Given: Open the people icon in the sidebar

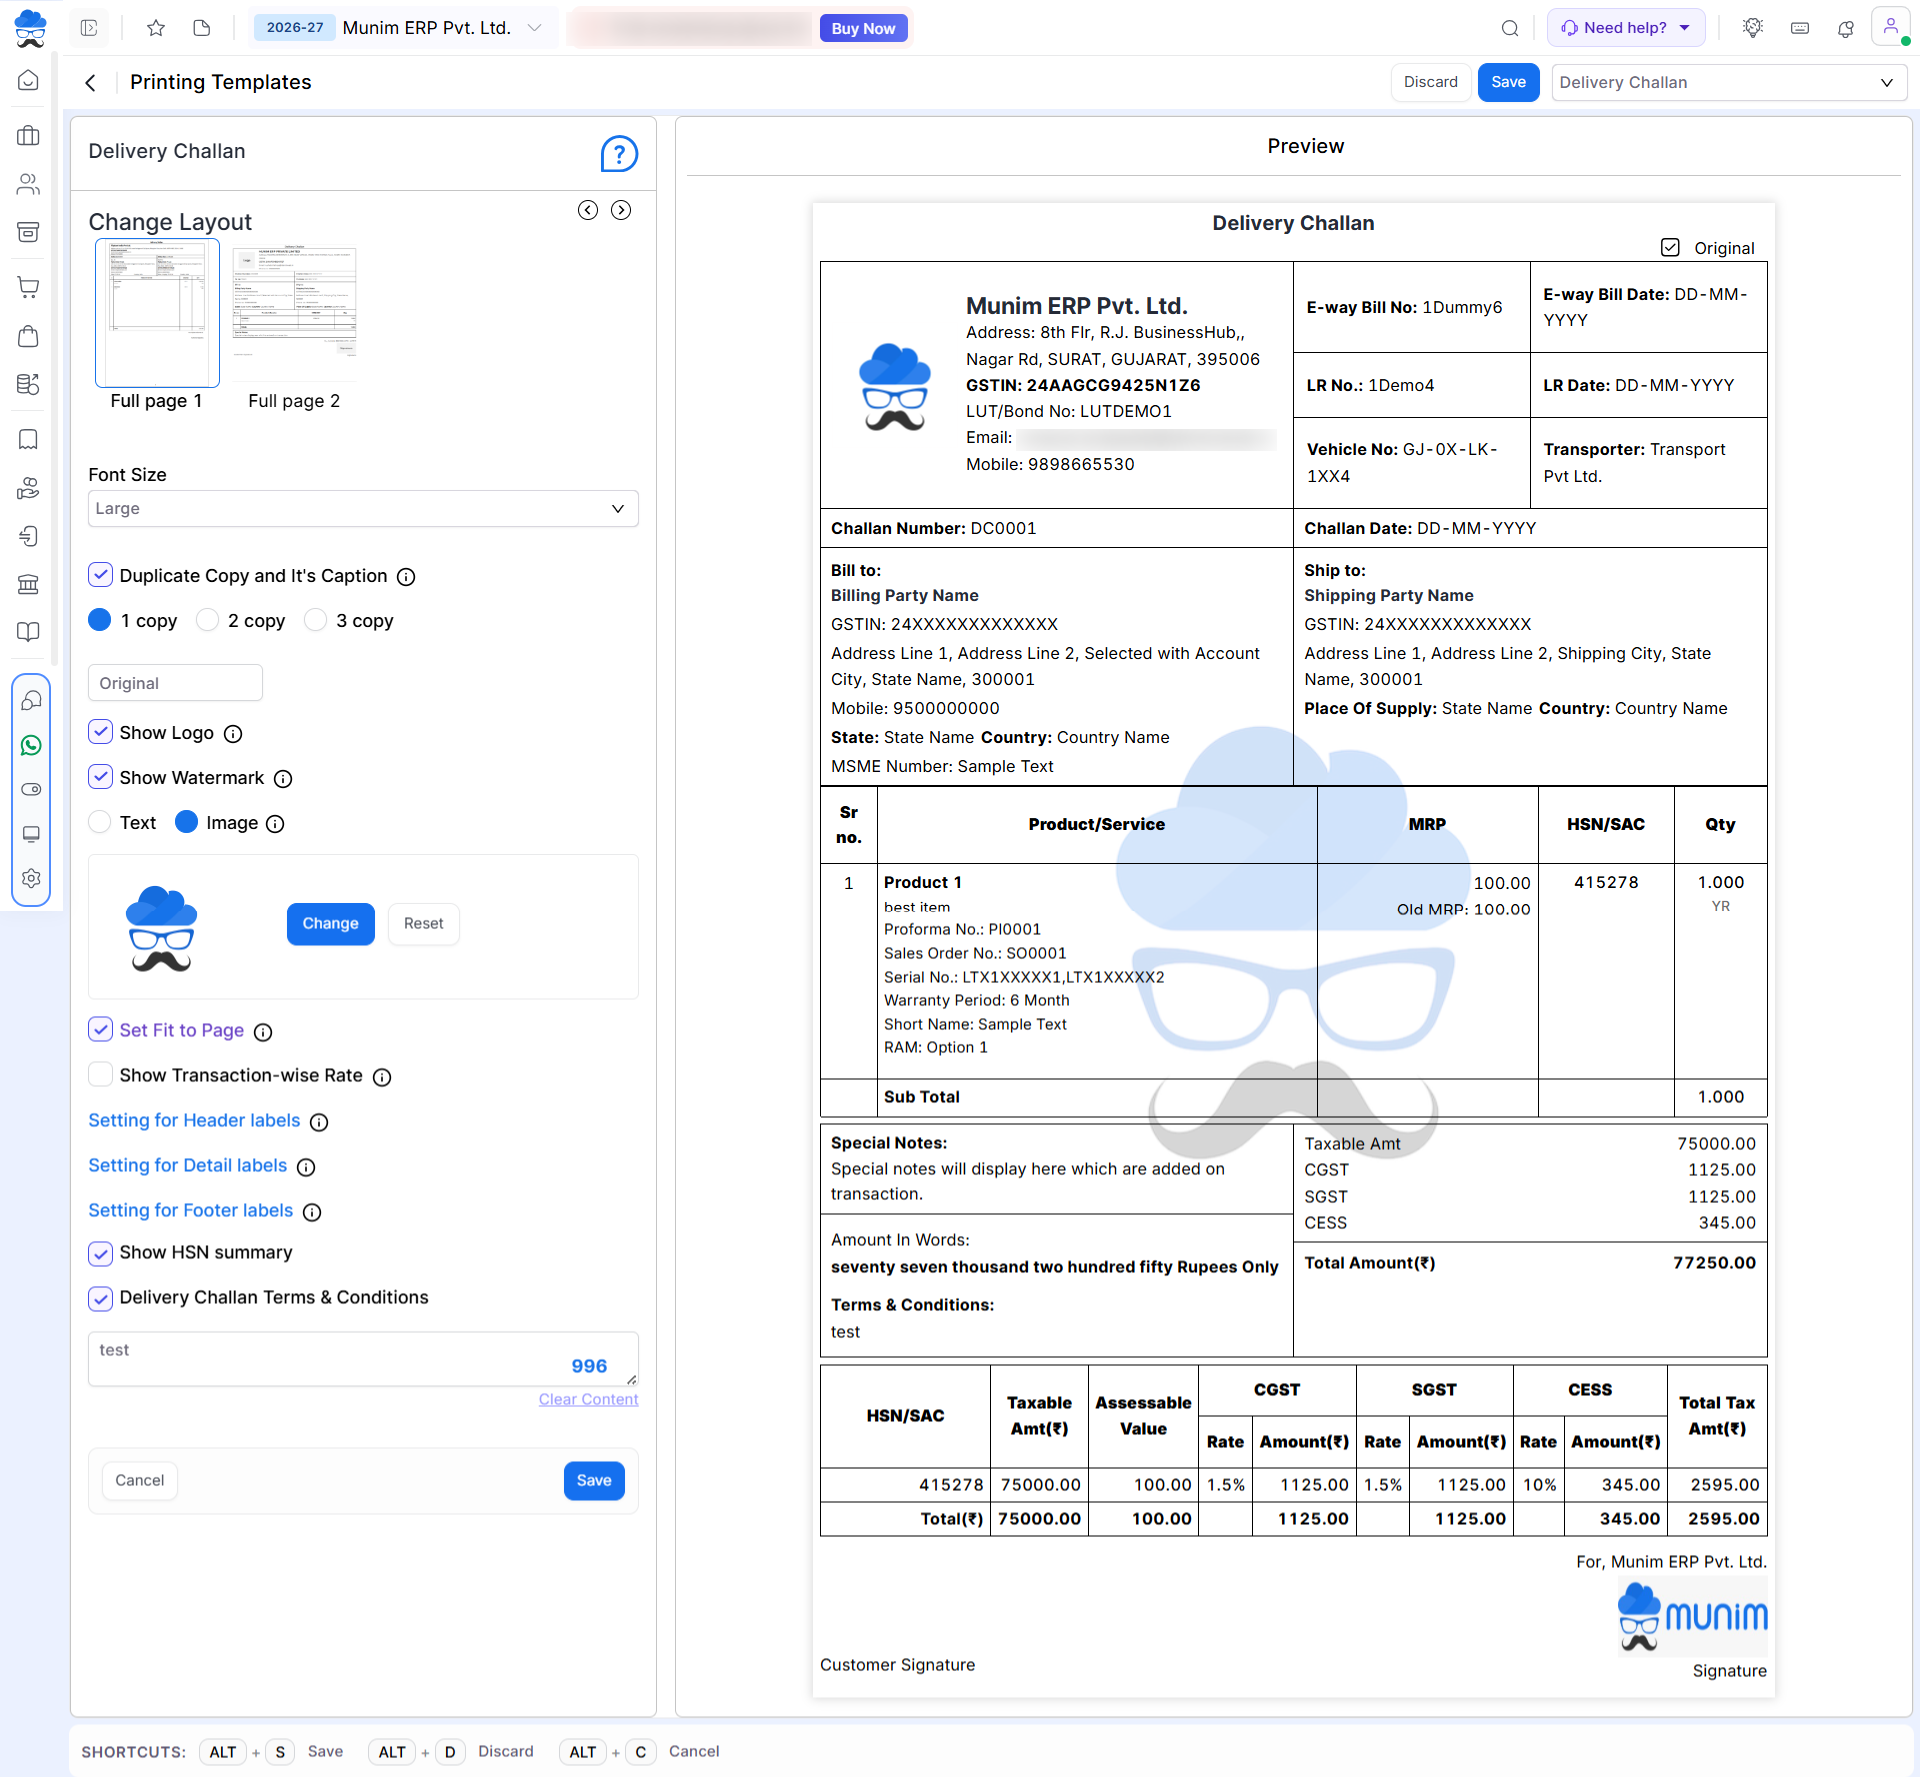Looking at the screenshot, I should pos(29,184).
